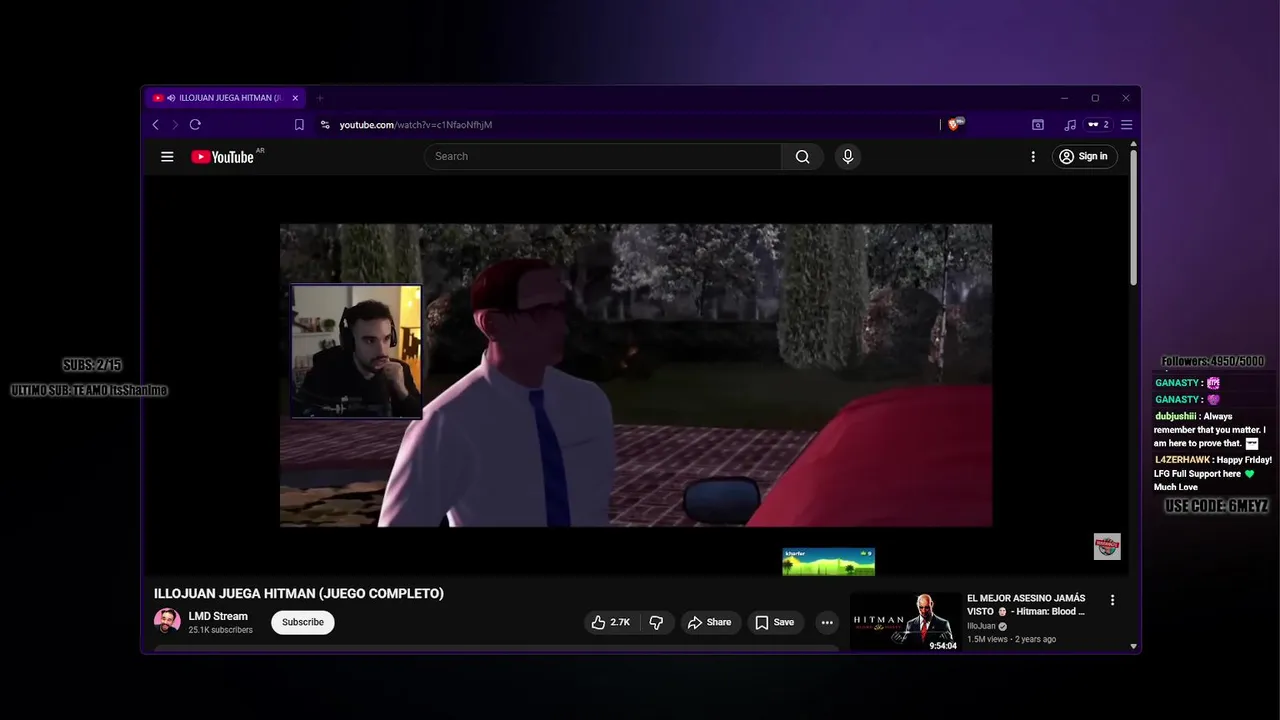Click the channel watermark badge at player corner
Image resolution: width=1280 pixels, height=720 pixels.
1107,546
